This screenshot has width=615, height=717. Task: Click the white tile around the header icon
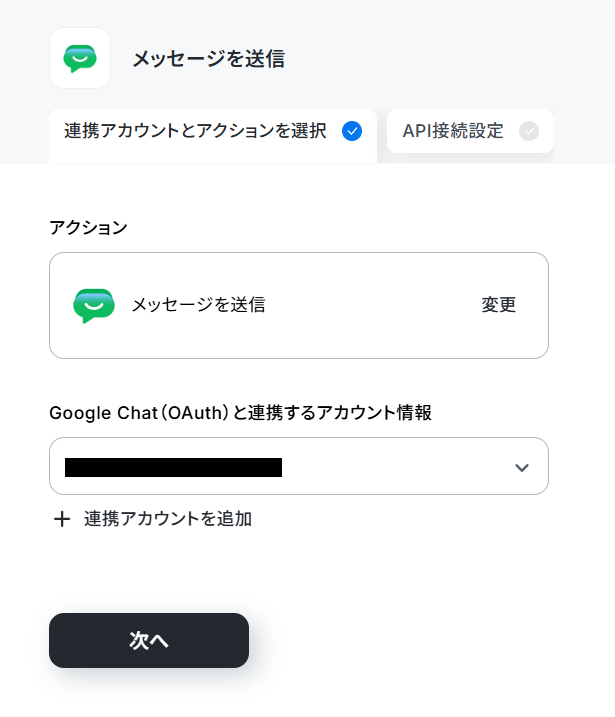(80, 58)
